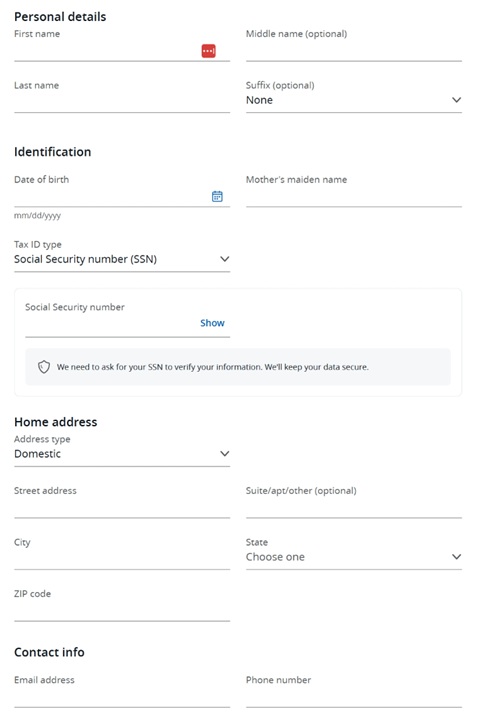The width and height of the screenshot is (479, 725).
Task: Click the red password manager icon
Action: click(209, 51)
